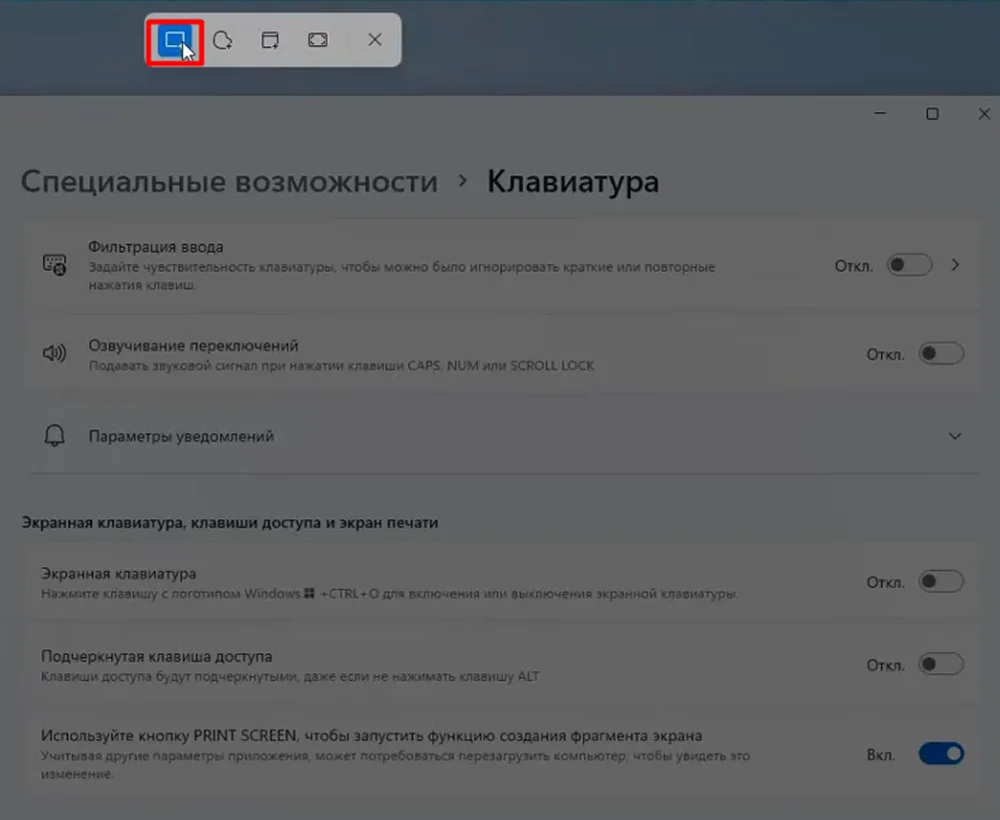Disable the PRINT SCREEN snipping toggle
The image size is (1000, 820).
pos(938,755)
